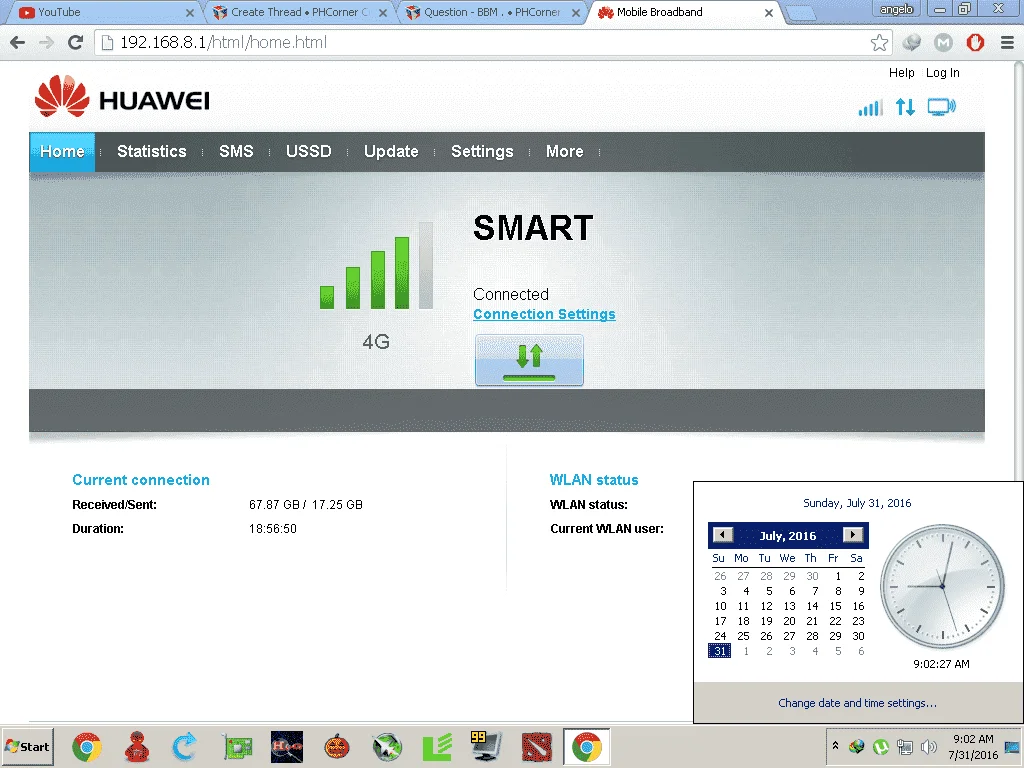1024x768 pixels.
Task: Open the More menu
Action: coord(564,152)
